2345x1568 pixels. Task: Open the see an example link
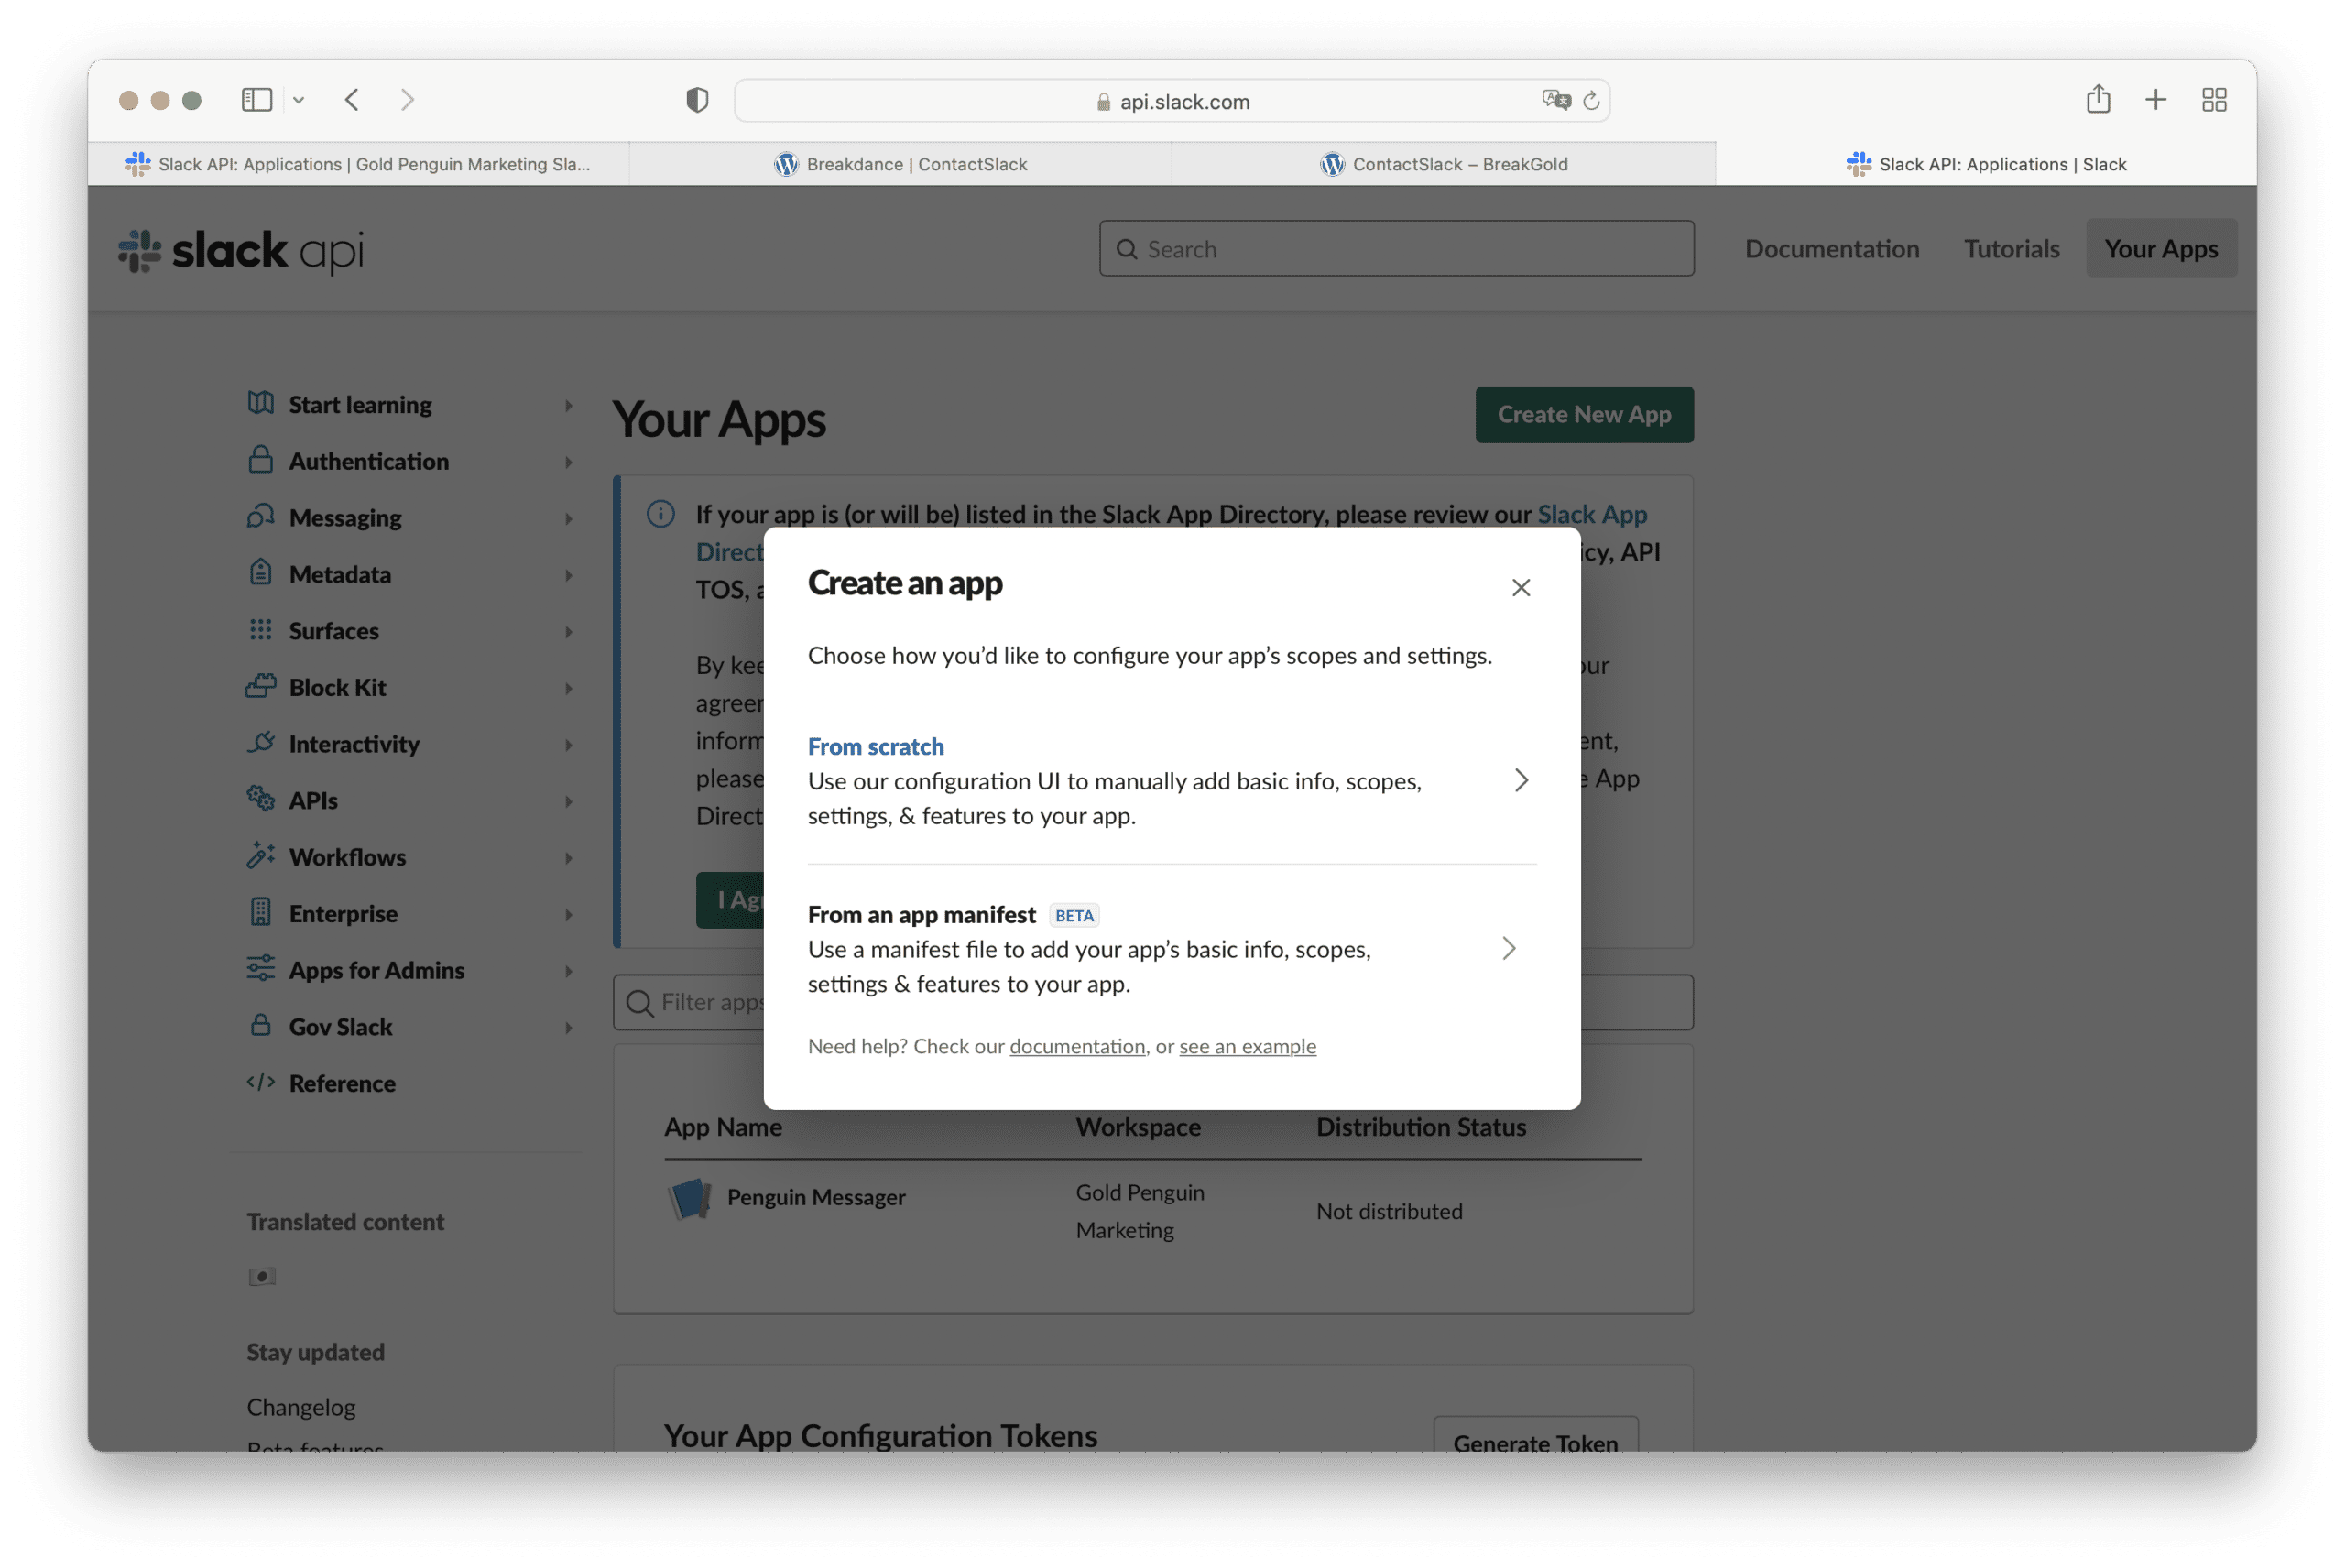tap(1247, 1046)
